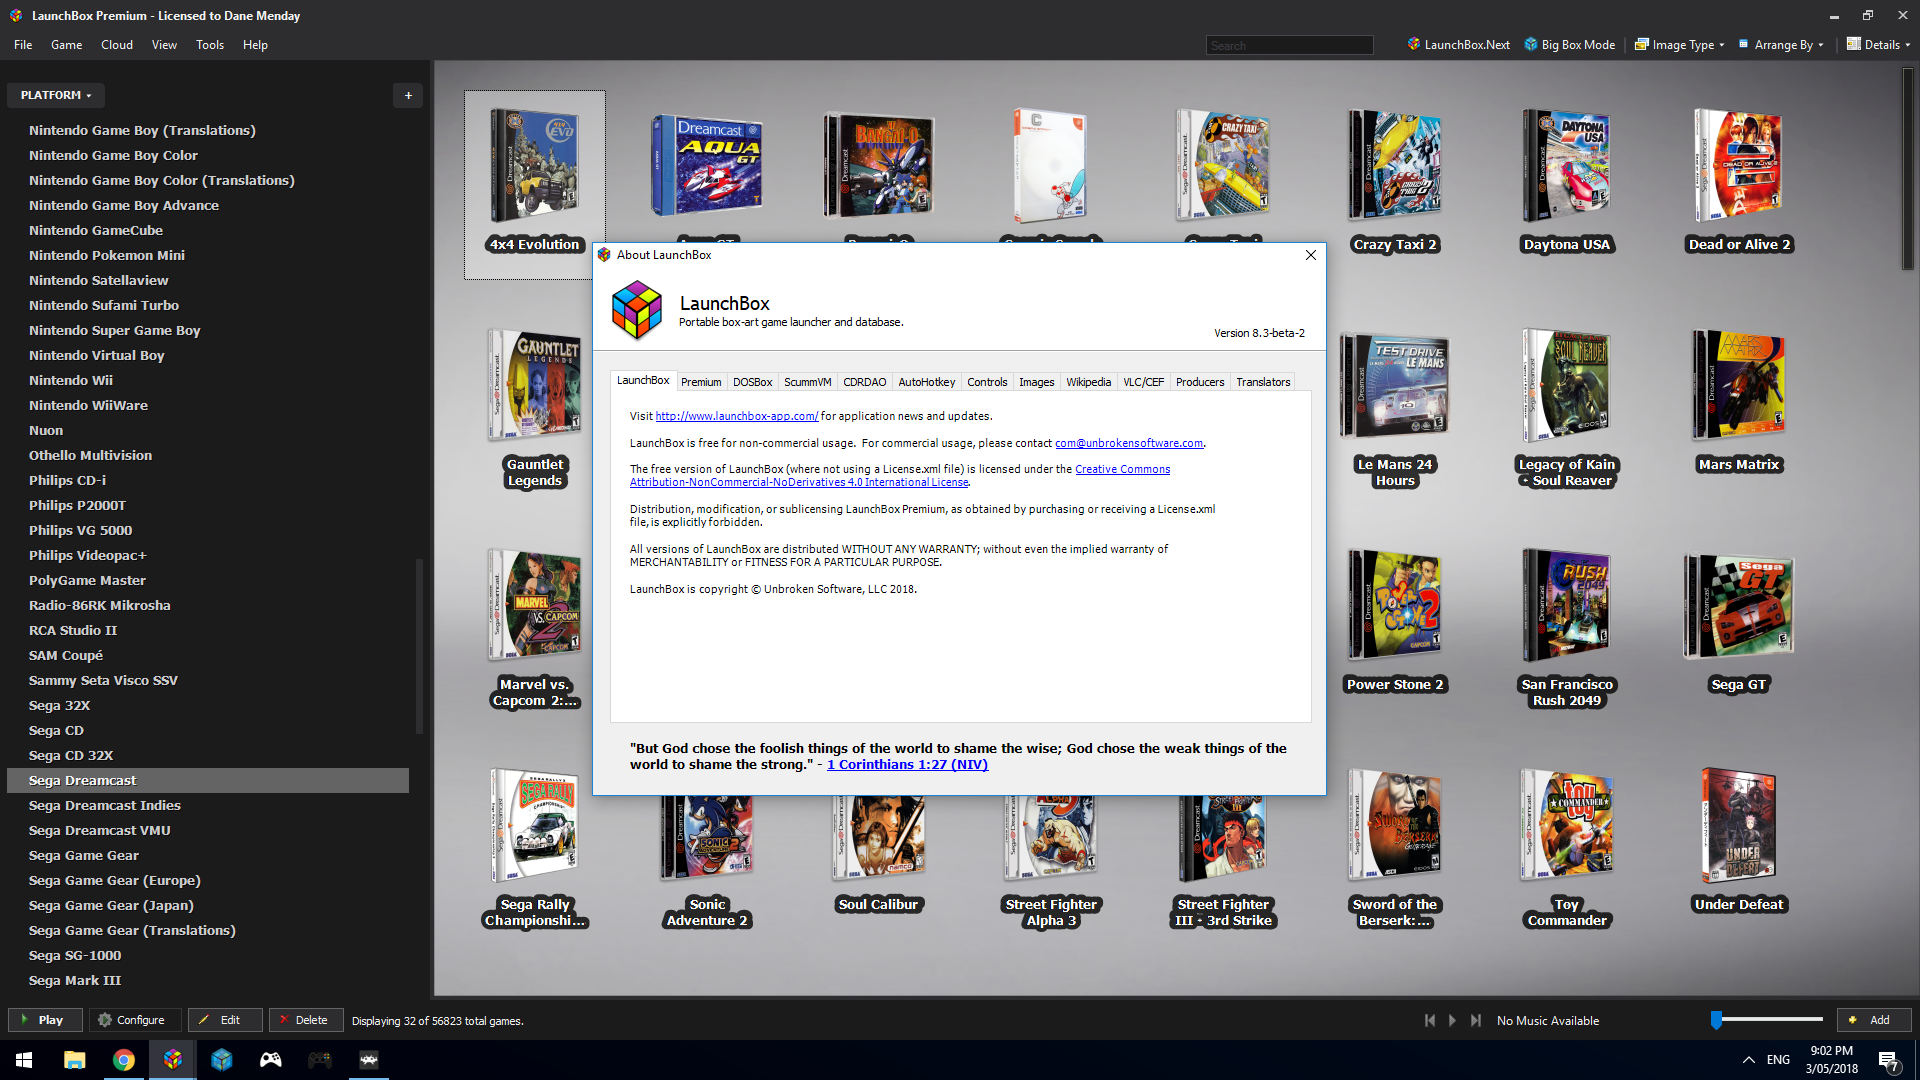
Task: Click the LaunchBox taskbar icon
Action: (x=172, y=1060)
